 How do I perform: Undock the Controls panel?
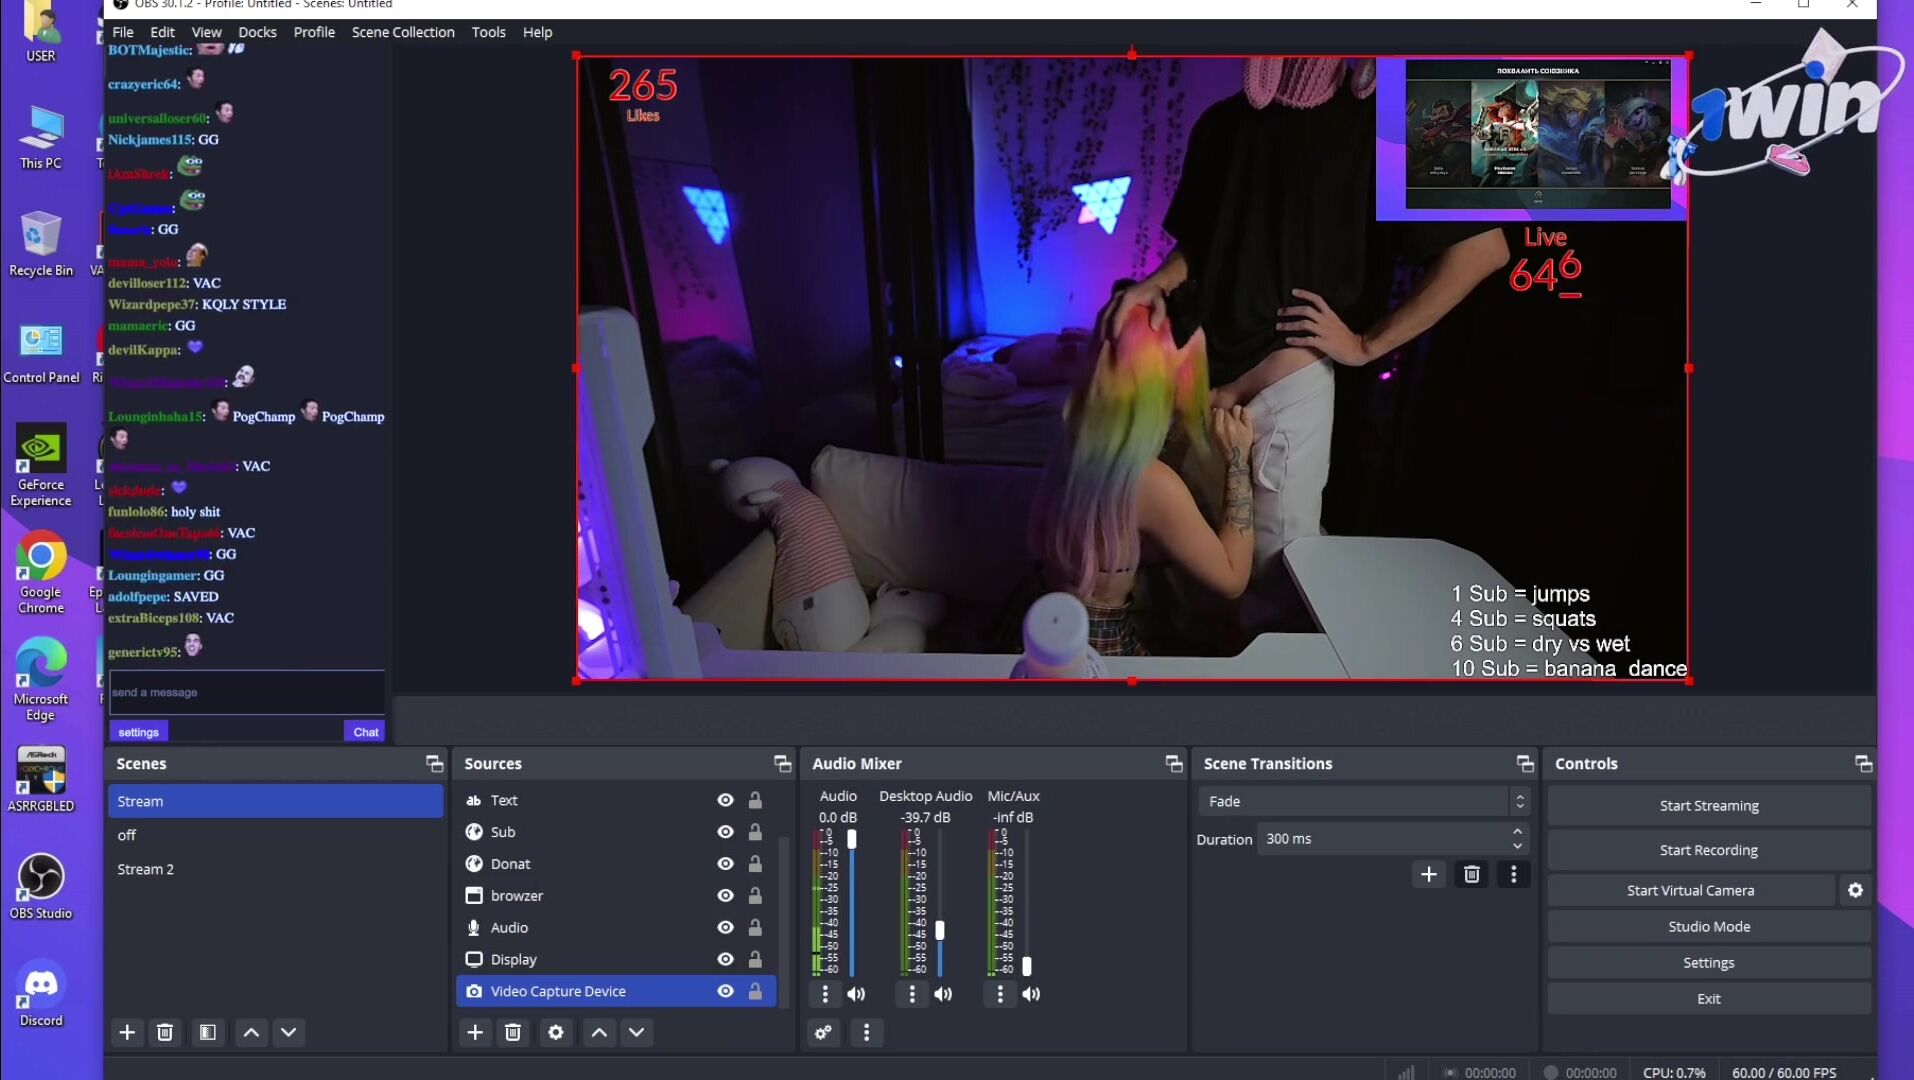click(x=1863, y=763)
